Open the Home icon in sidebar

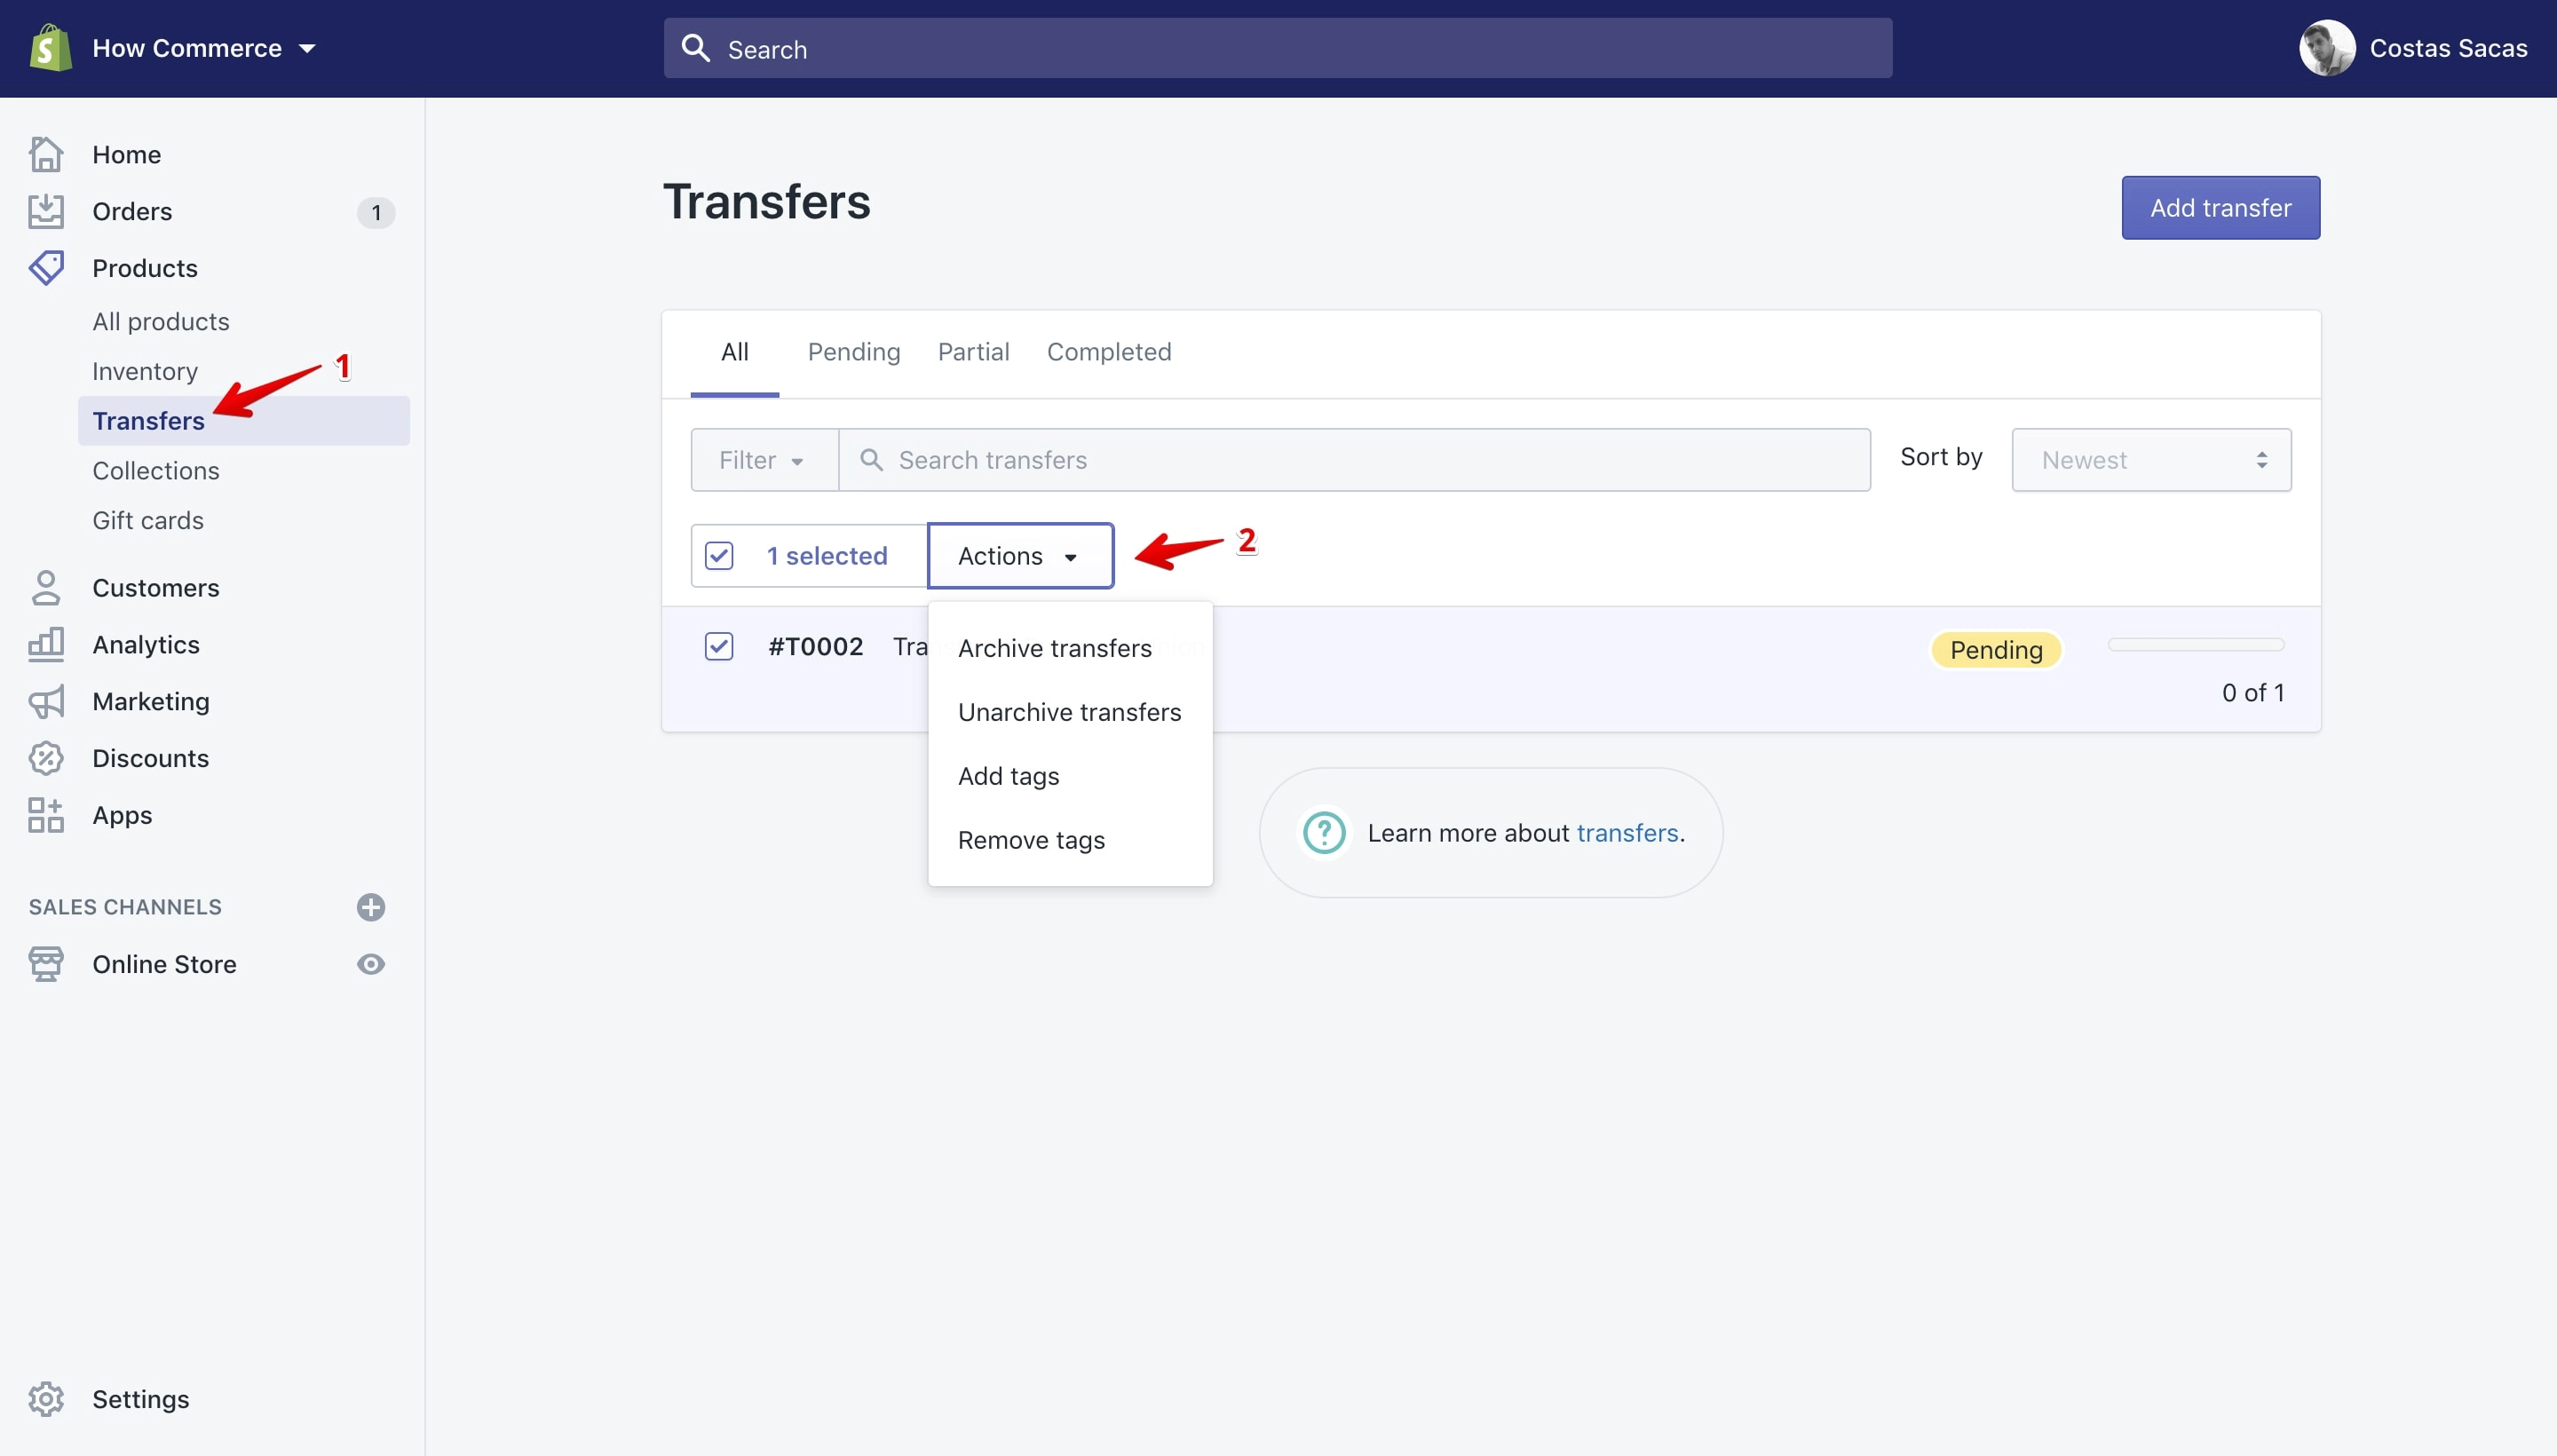point(46,154)
